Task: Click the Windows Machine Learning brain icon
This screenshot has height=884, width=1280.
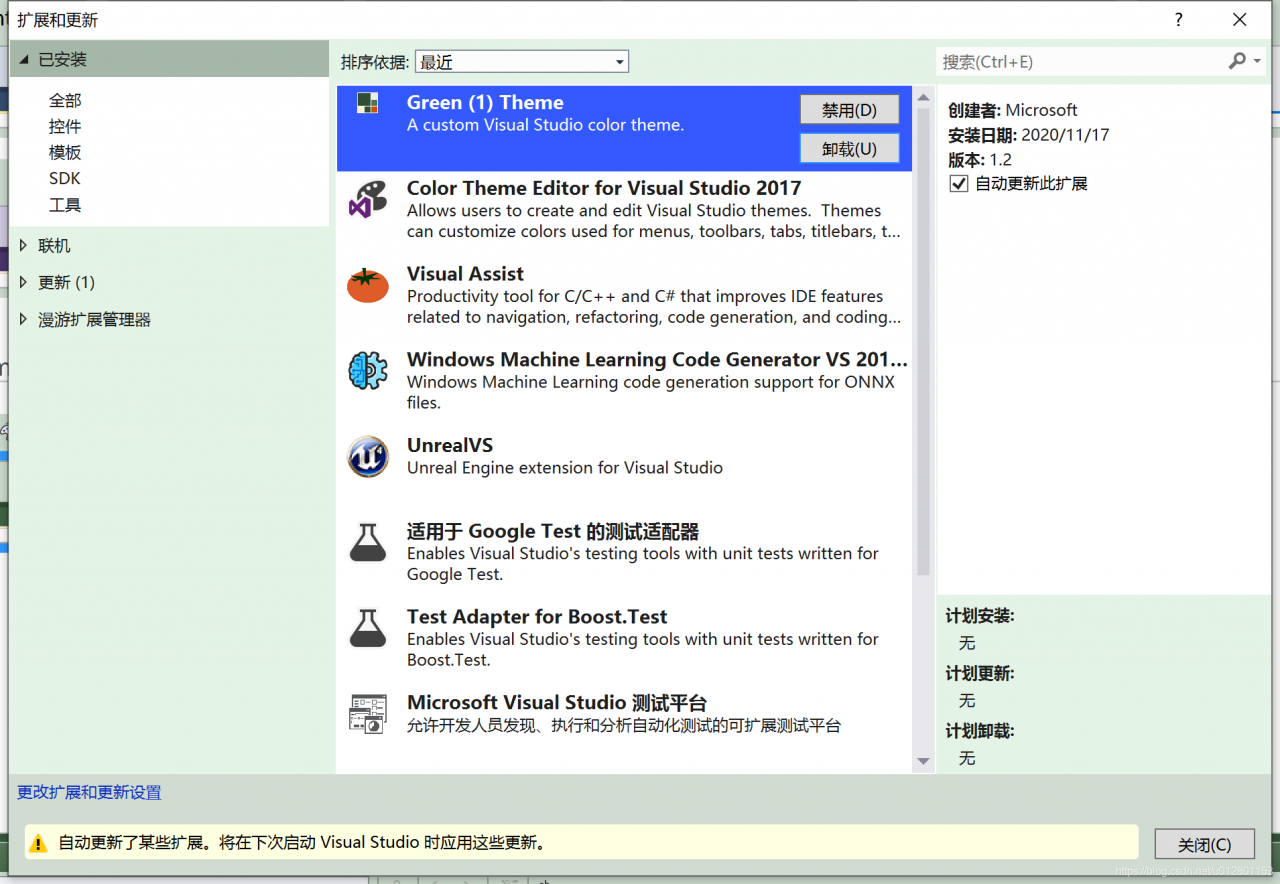Action: pyautogui.click(x=368, y=371)
